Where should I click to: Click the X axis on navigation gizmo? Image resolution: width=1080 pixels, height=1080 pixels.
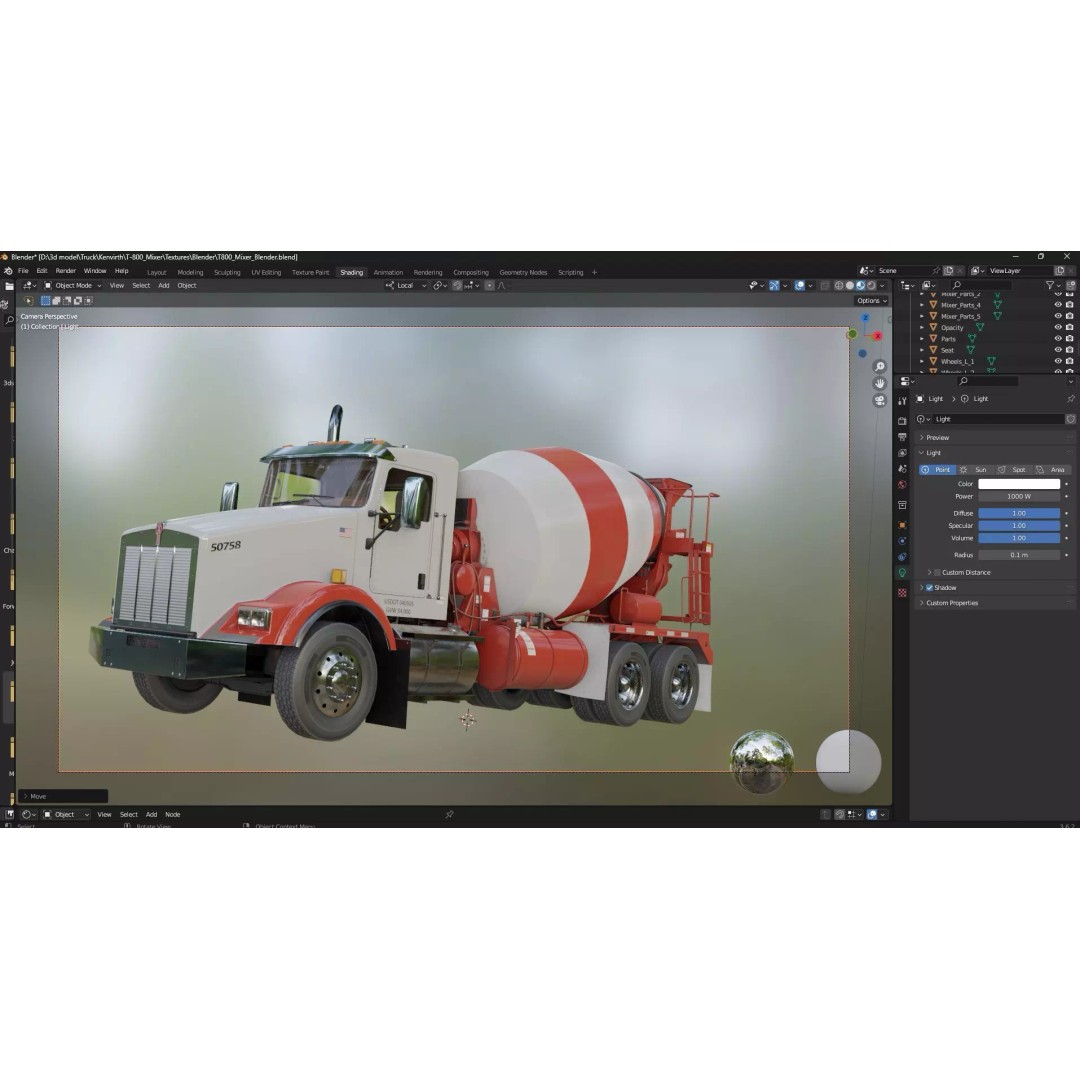(878, 336)
